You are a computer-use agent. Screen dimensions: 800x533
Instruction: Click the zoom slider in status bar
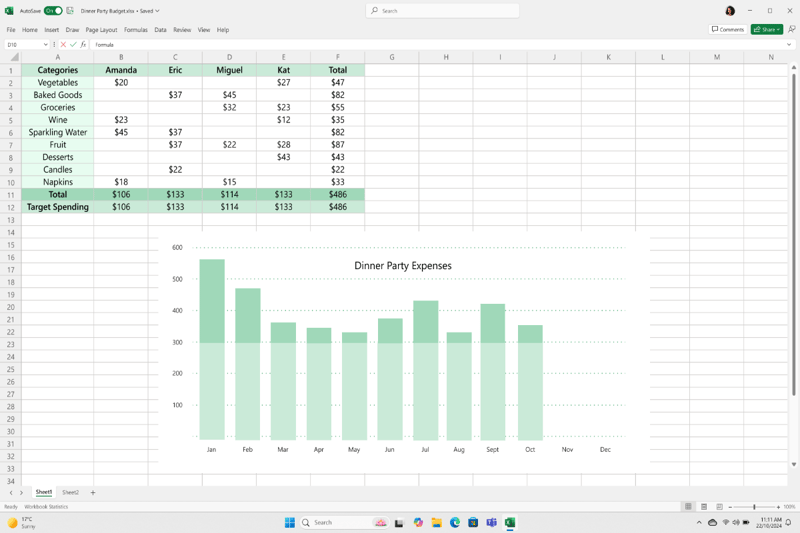[754, 507]
